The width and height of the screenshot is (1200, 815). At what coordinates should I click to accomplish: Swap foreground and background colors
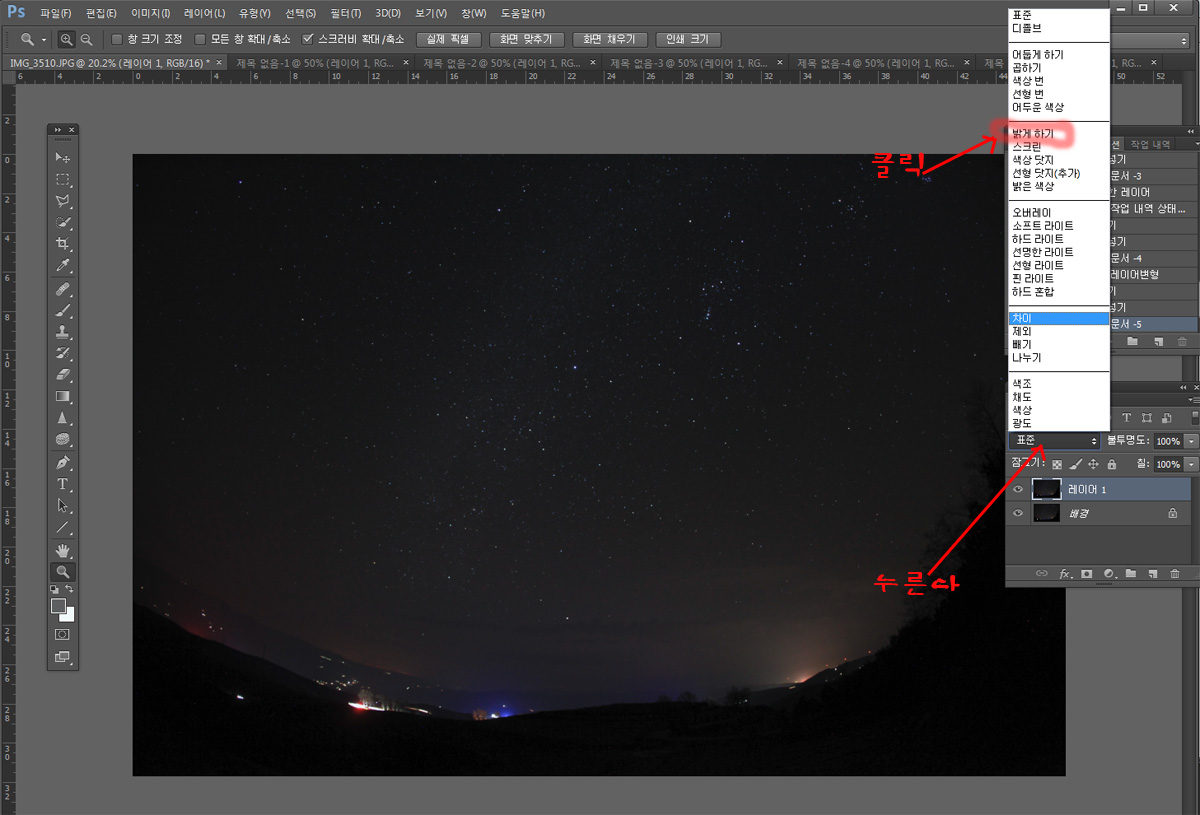click(x=70, y=591)
